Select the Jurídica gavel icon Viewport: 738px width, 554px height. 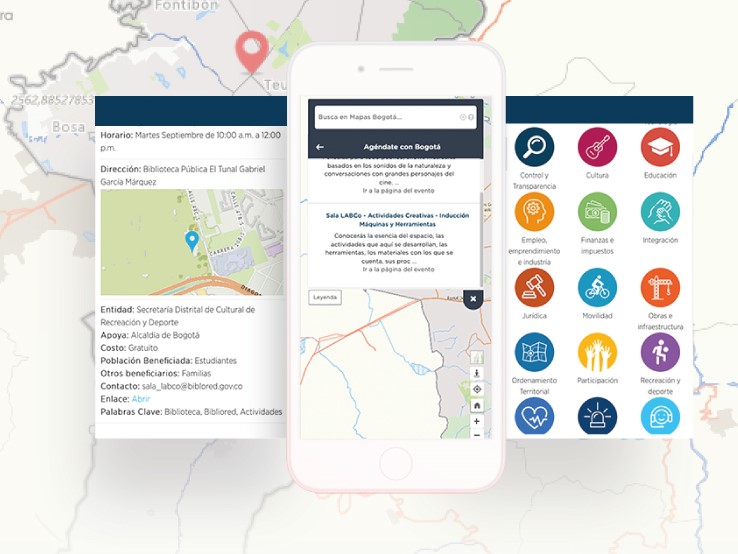pyautogui.click(x=534, y=287)
